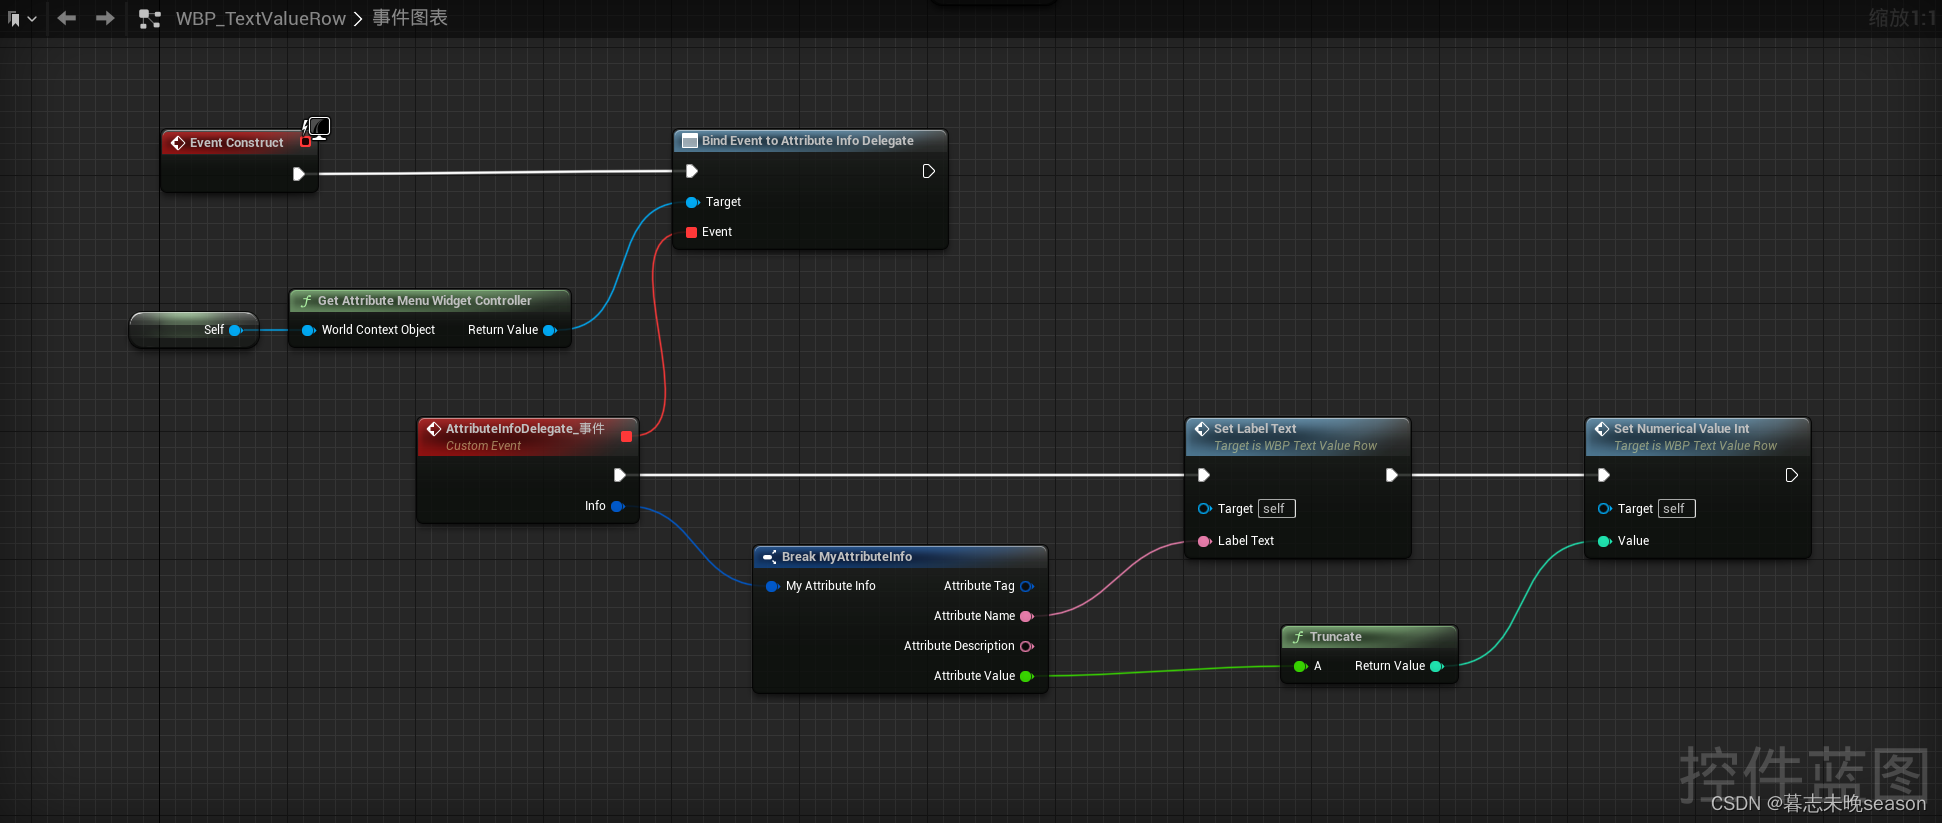Click the Set Label Text exec output pin
1942x823 pixels.
click(x=1391, y=475)
